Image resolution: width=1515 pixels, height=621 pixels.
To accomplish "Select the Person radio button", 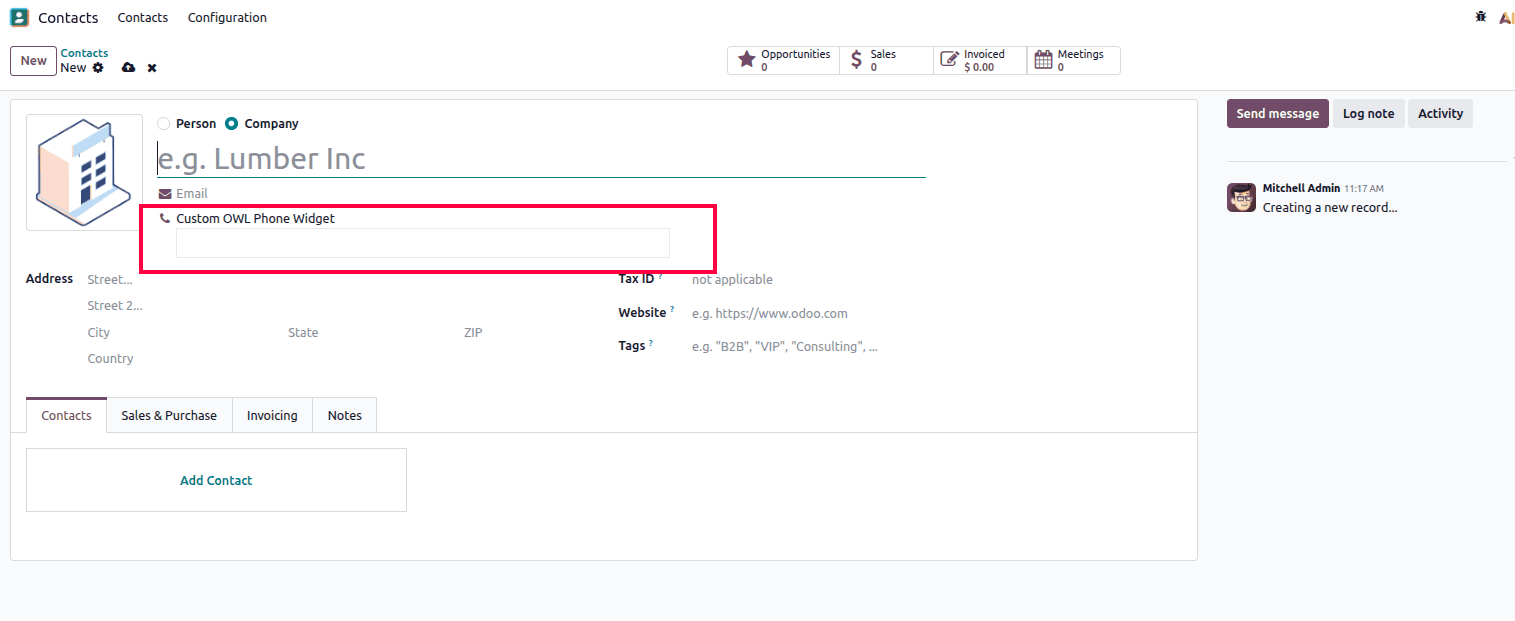I will coord(163,123).
